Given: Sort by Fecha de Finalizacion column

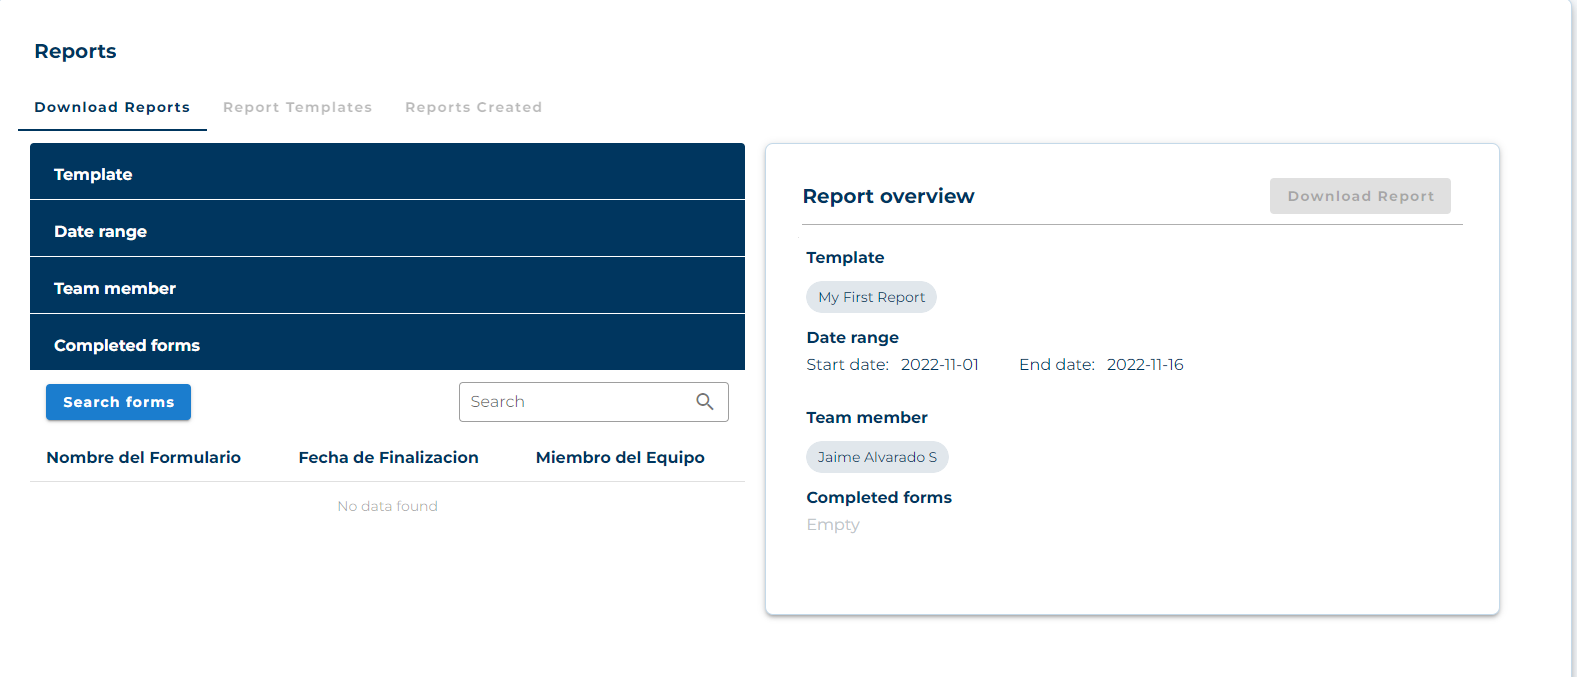Looking at the screenshot, I should click(388, 457).
